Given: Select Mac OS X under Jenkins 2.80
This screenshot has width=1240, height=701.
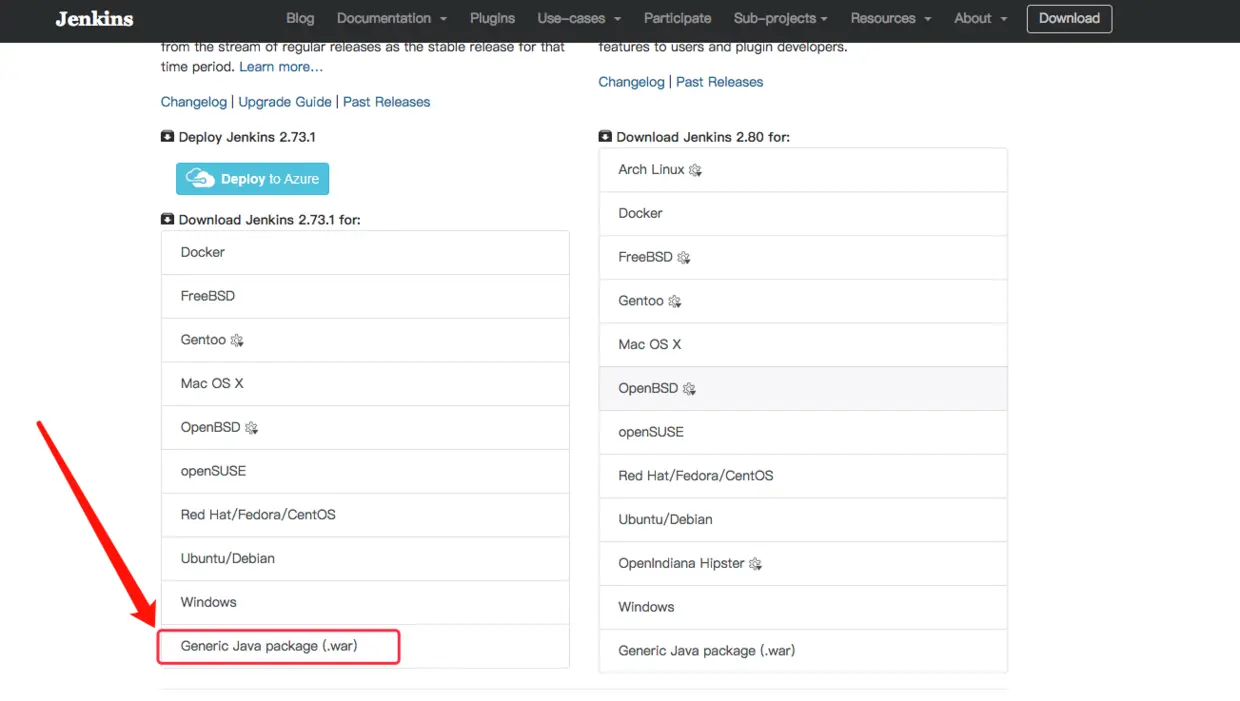Looking at the screenshot, I should (803, 345).
